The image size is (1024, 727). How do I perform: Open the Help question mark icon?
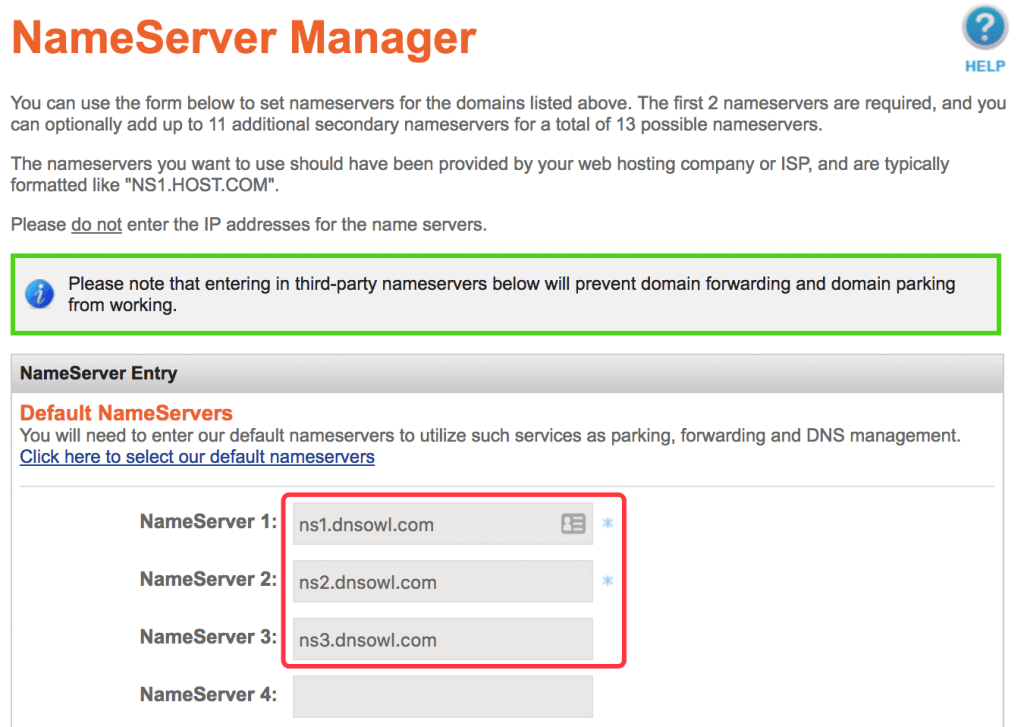coord(984,28)
